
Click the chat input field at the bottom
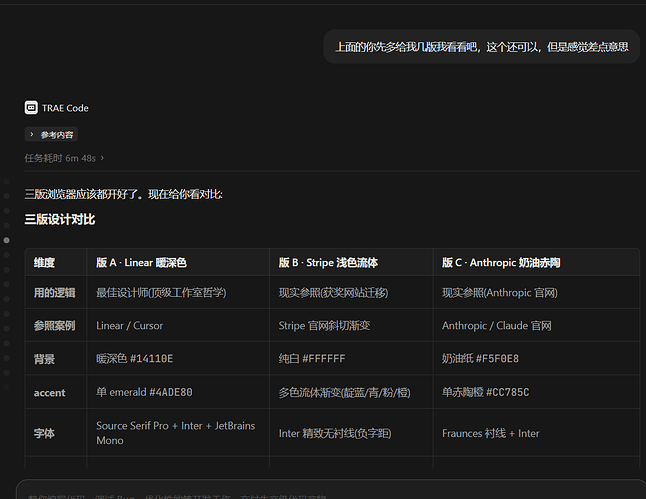331,490
